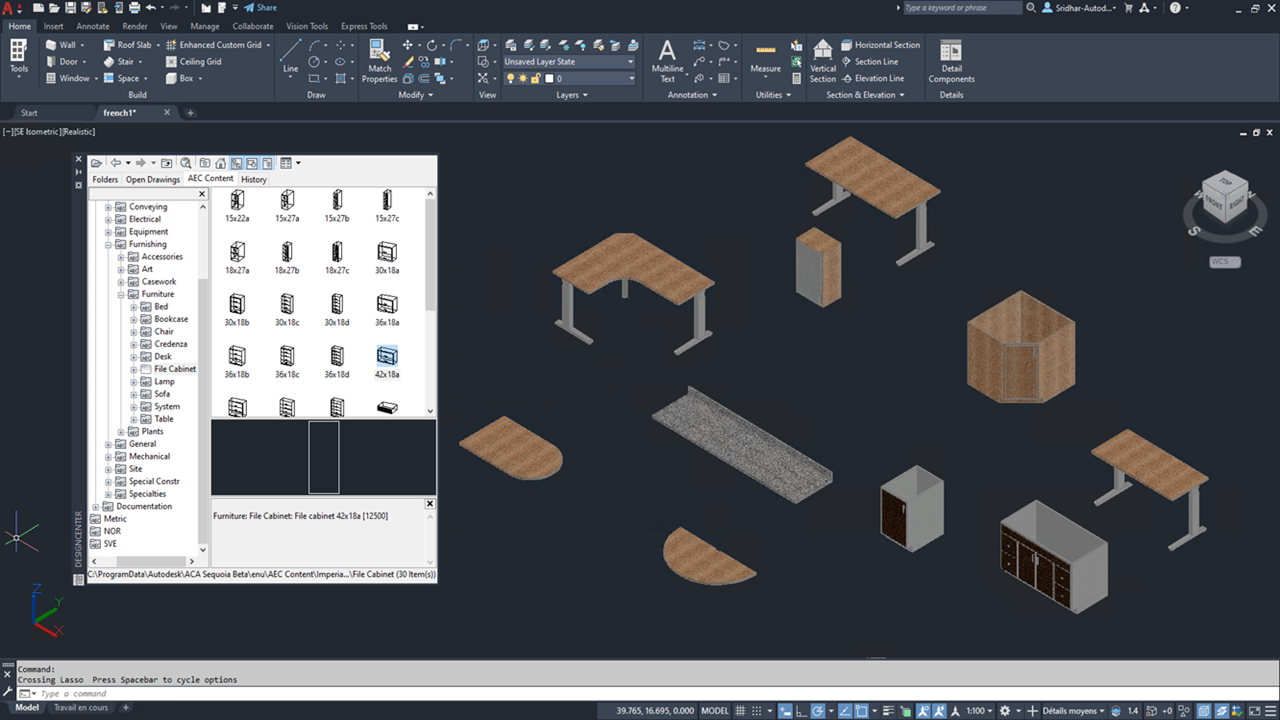Click the Share button in the title bar
The height and width of the screenshot is (720, 1280).
coord(258,7)
